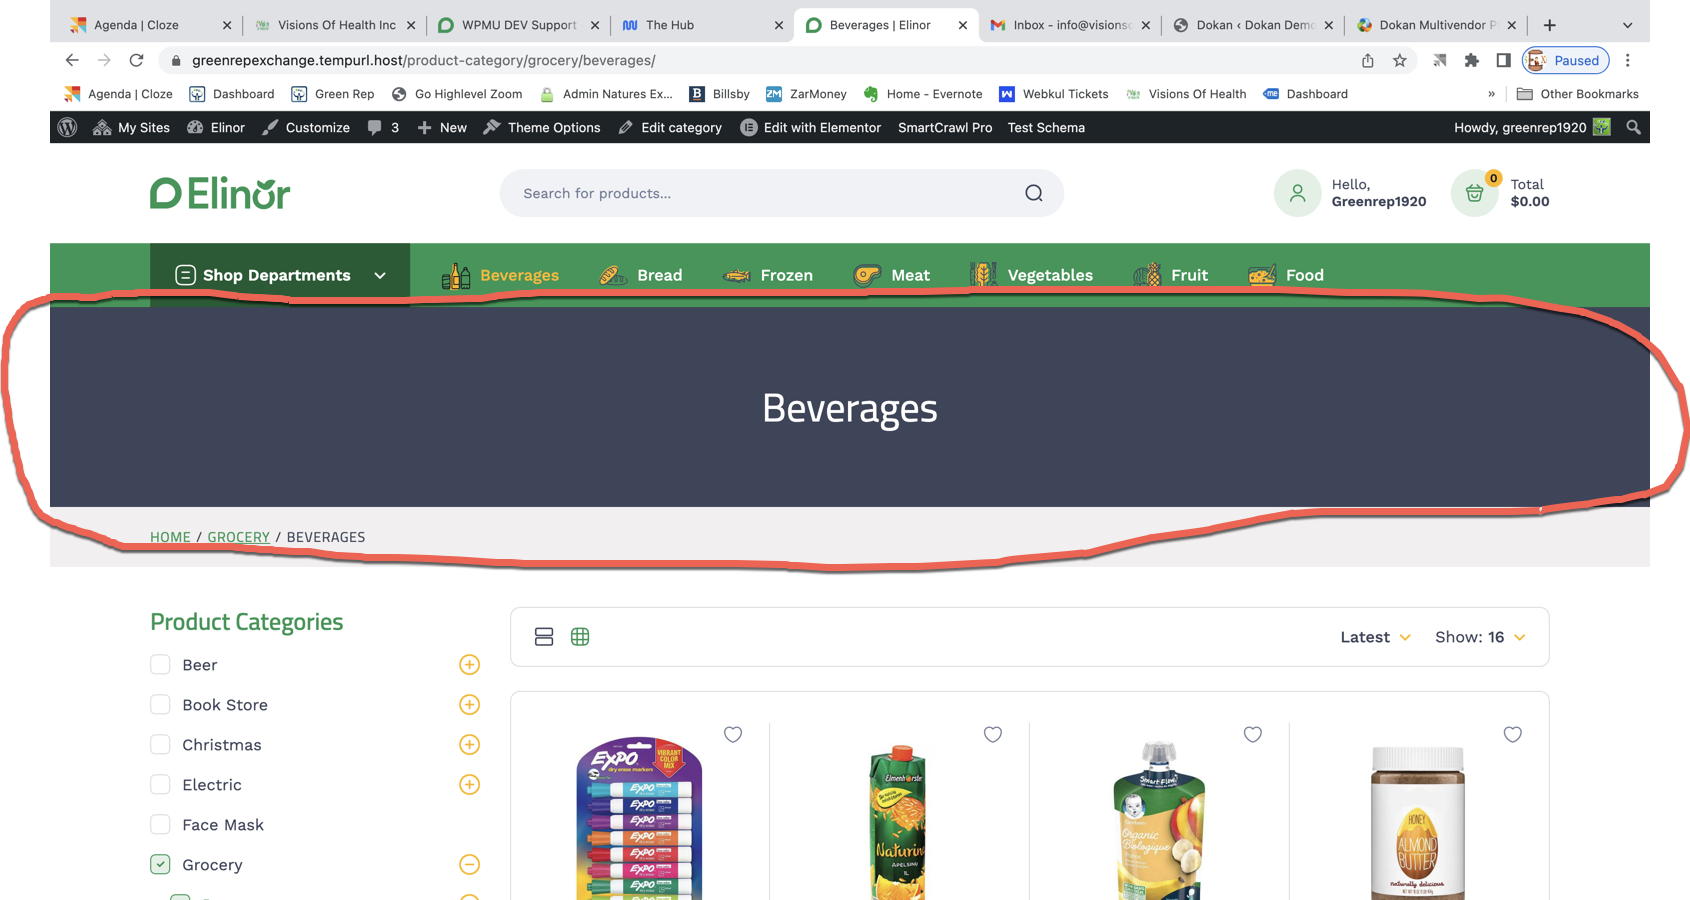Expand Electric subcategories plus icon

(x=469, y=784)
